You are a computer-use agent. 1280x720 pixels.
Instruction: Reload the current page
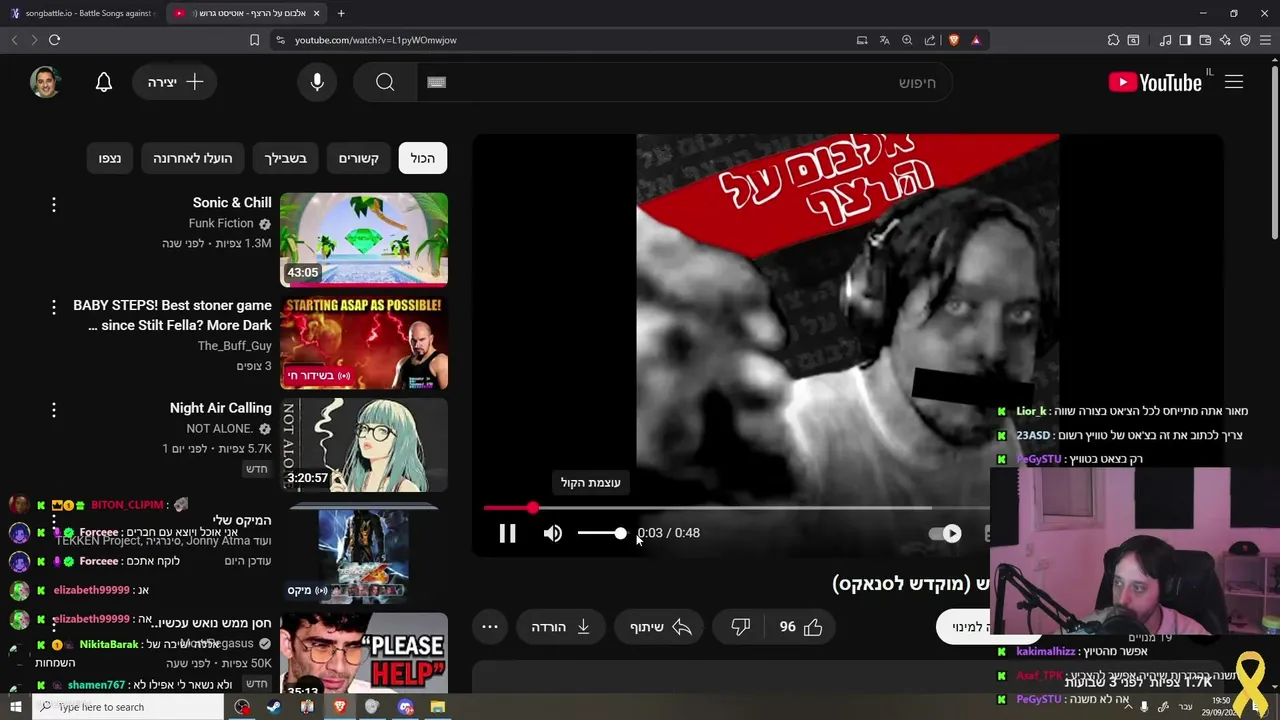54,40
